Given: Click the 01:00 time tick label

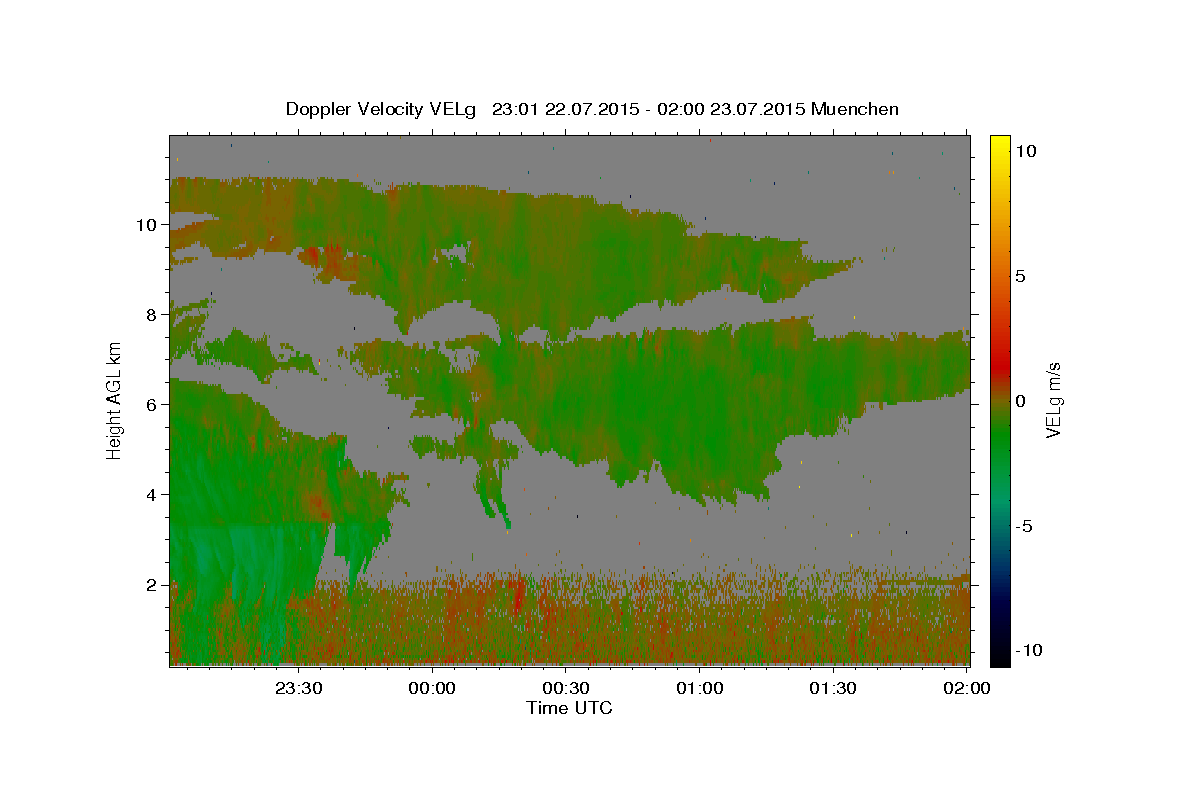Looking at the screenshot, I should pyautogui.click(x=700, y=688).
